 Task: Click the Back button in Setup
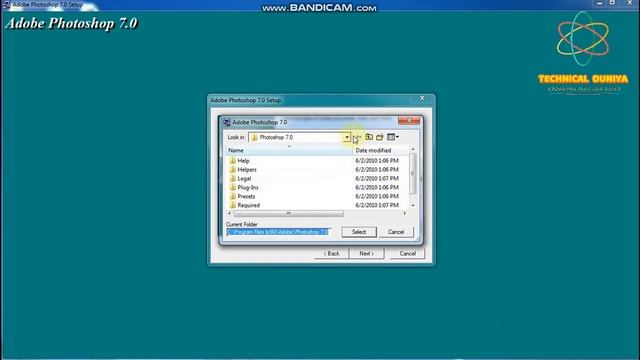coord(331,253)
